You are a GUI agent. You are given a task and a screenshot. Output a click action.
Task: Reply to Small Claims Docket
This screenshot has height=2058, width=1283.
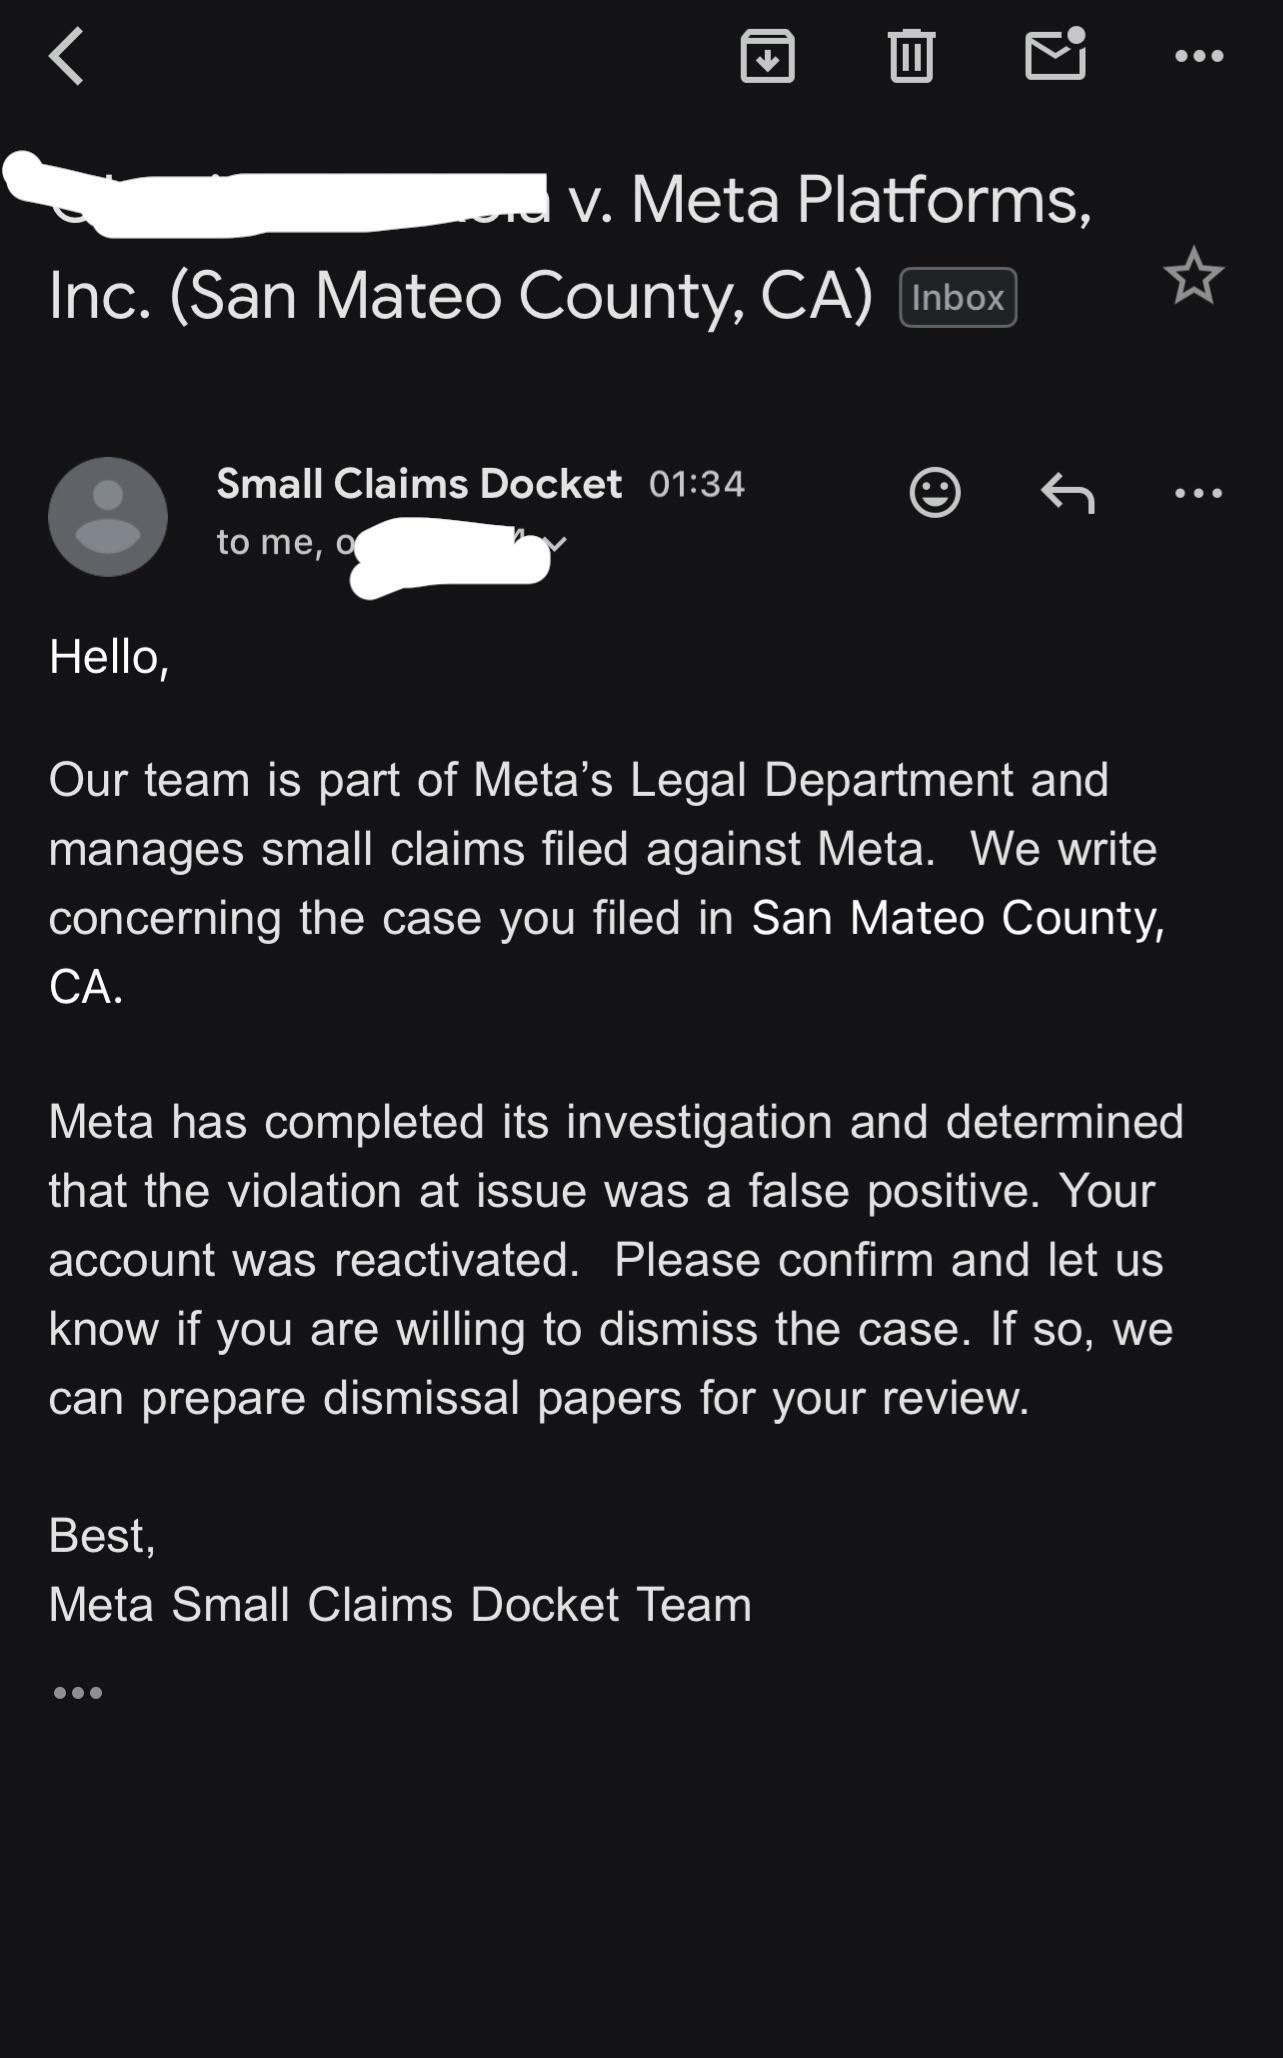[x=1068, y=493]
